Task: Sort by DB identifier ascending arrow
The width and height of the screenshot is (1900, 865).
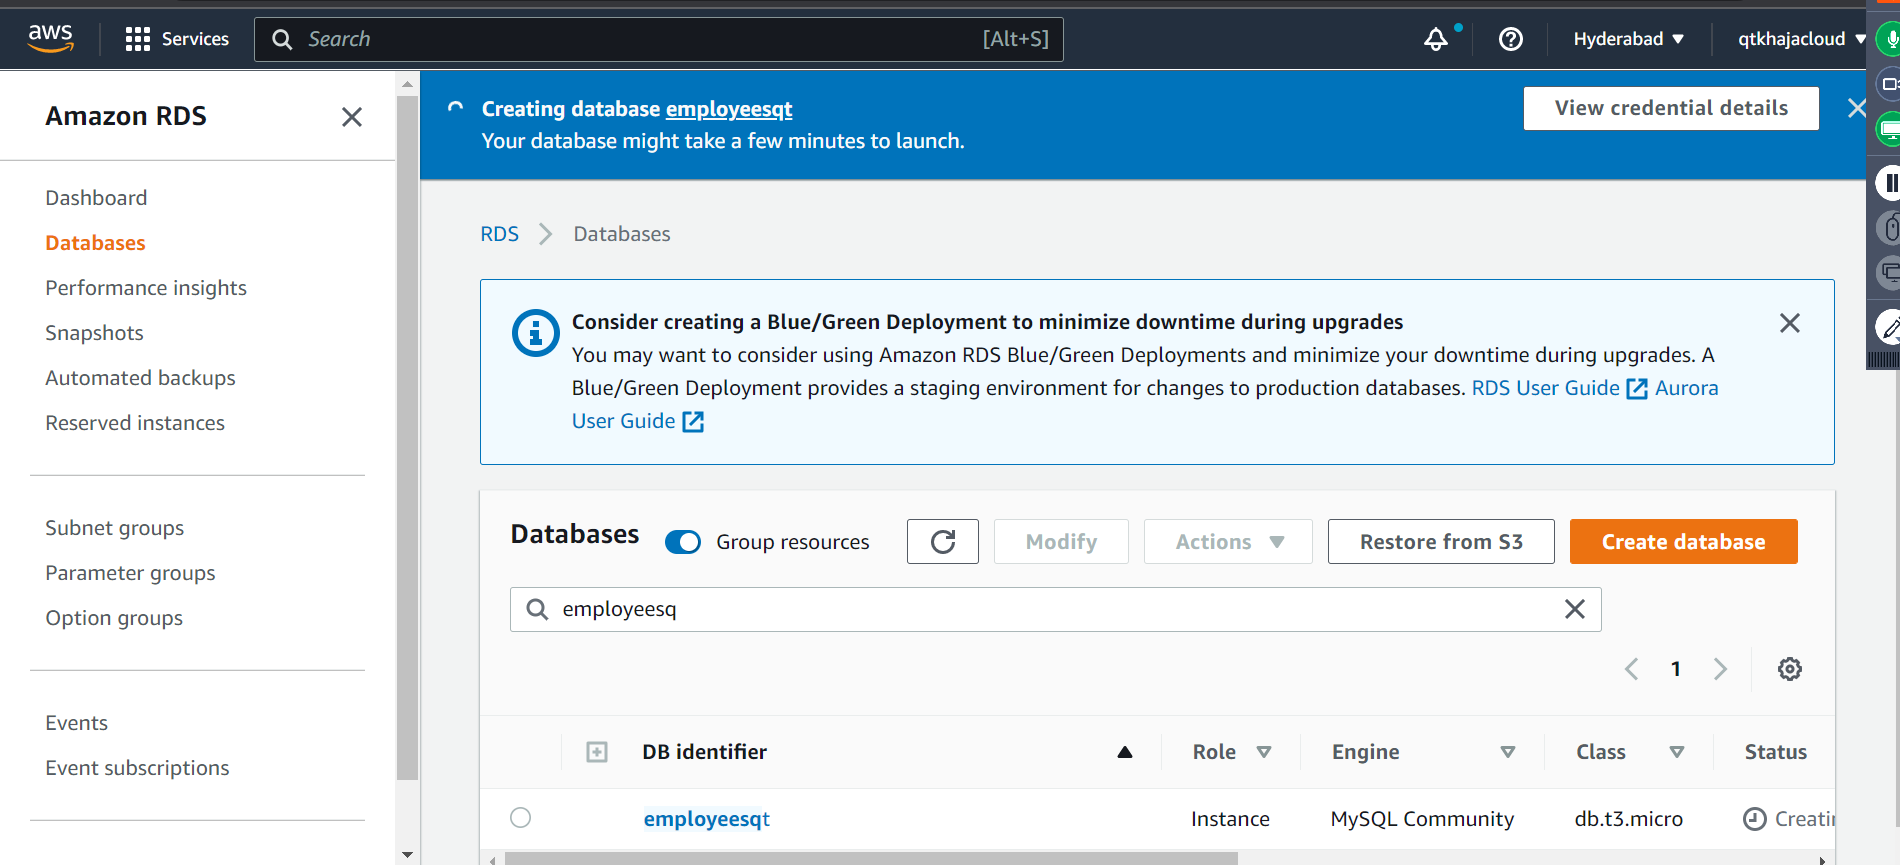Action: (1125, 752)
